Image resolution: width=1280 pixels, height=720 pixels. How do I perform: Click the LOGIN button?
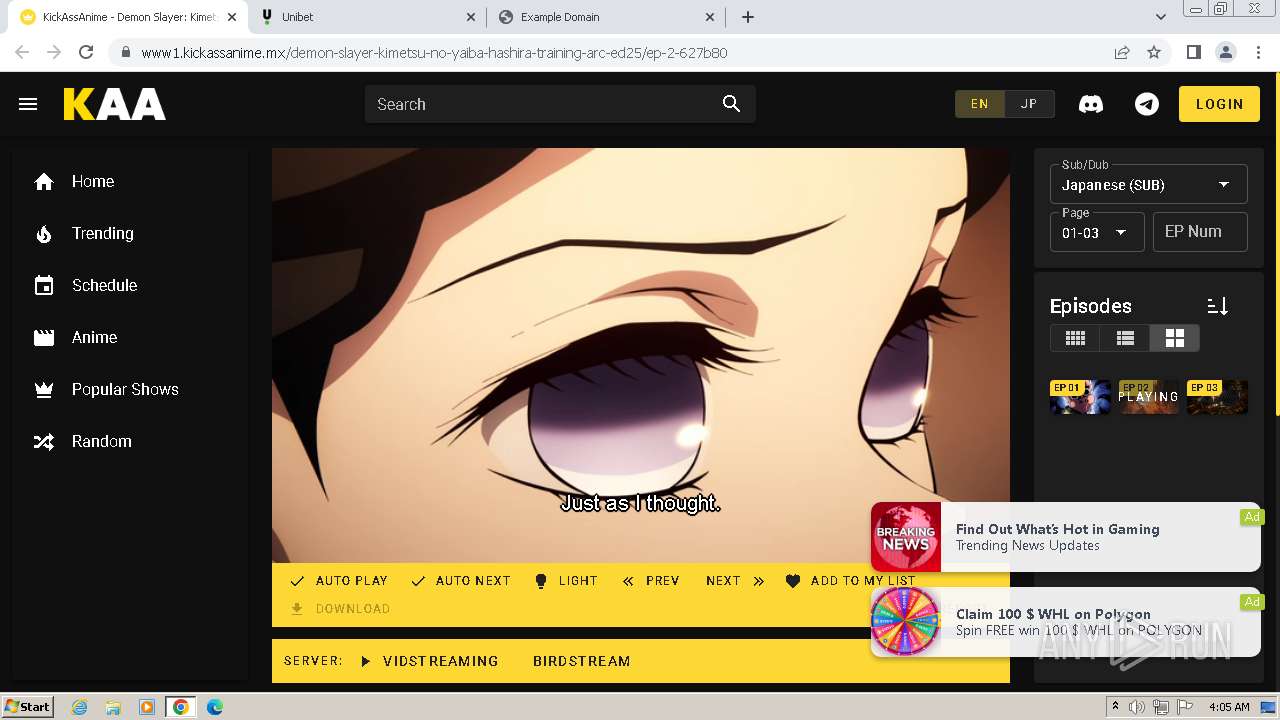click(1219, 104)
